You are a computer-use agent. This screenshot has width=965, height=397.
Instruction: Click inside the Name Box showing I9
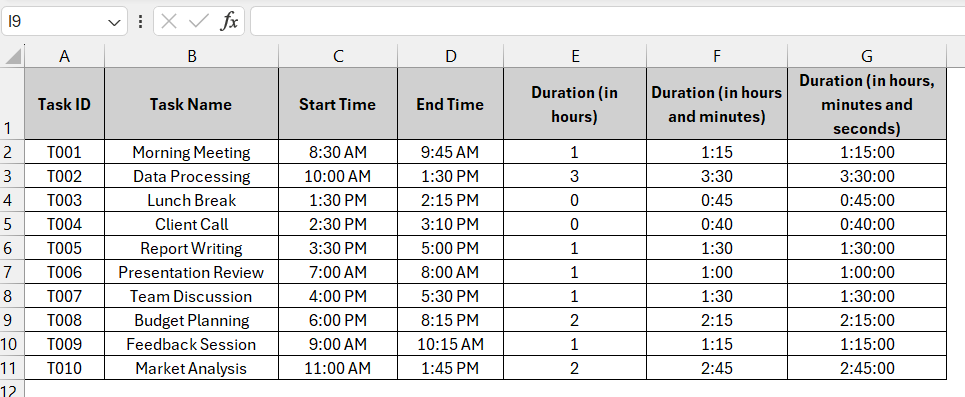pyautogui.click(x=54, y=22)
